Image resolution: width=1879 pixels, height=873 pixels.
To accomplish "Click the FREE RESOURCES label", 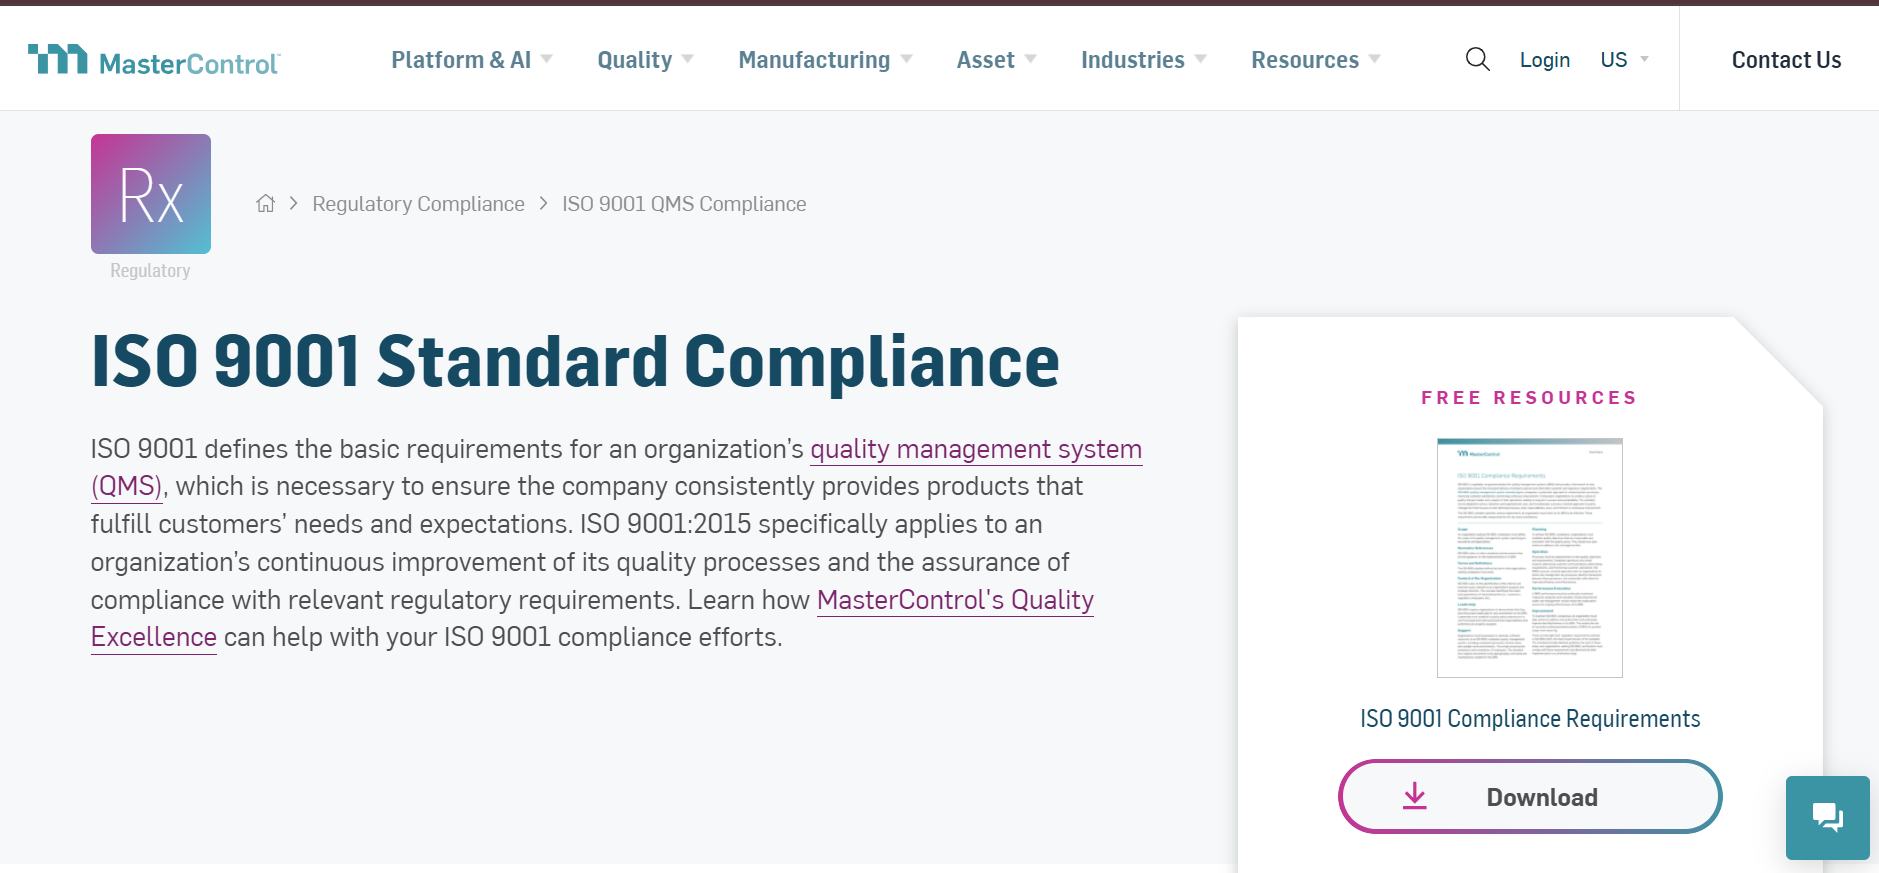I will (x=1530, y=398).
